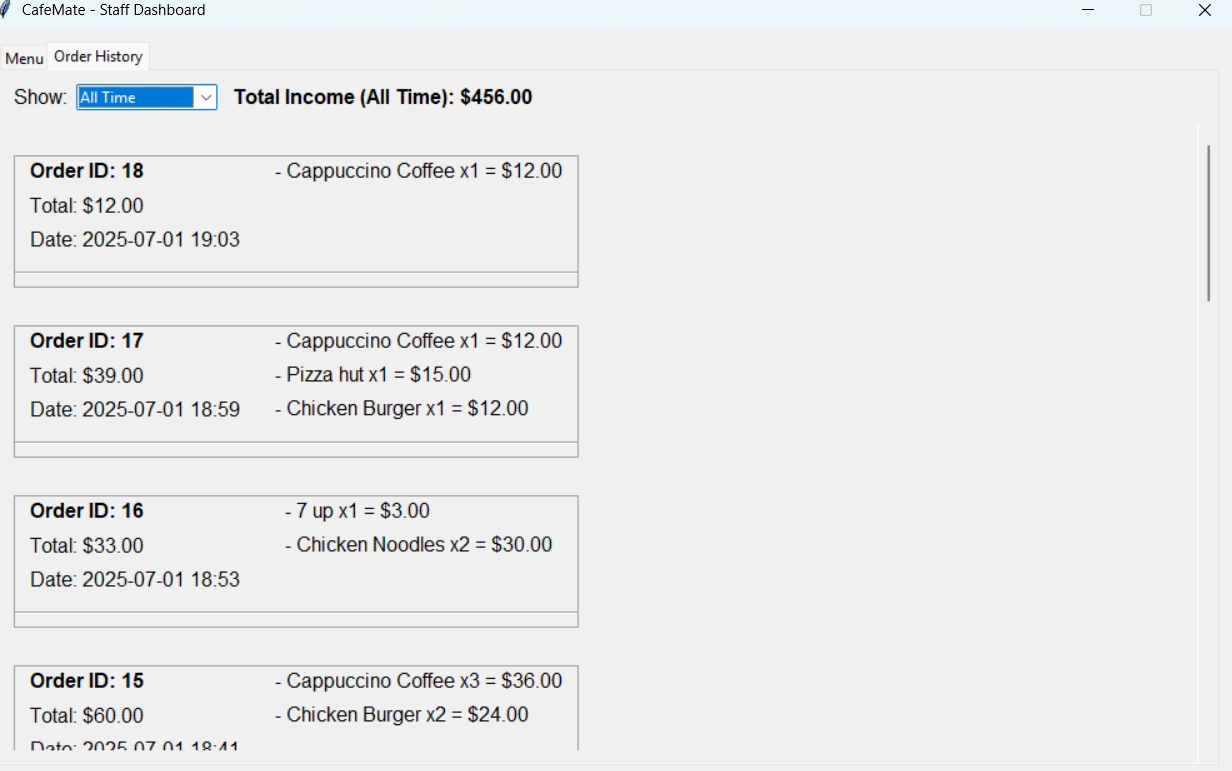
Task: Click the Chicken Burger x1 = $12.00 item
Action: pos(401,409)
